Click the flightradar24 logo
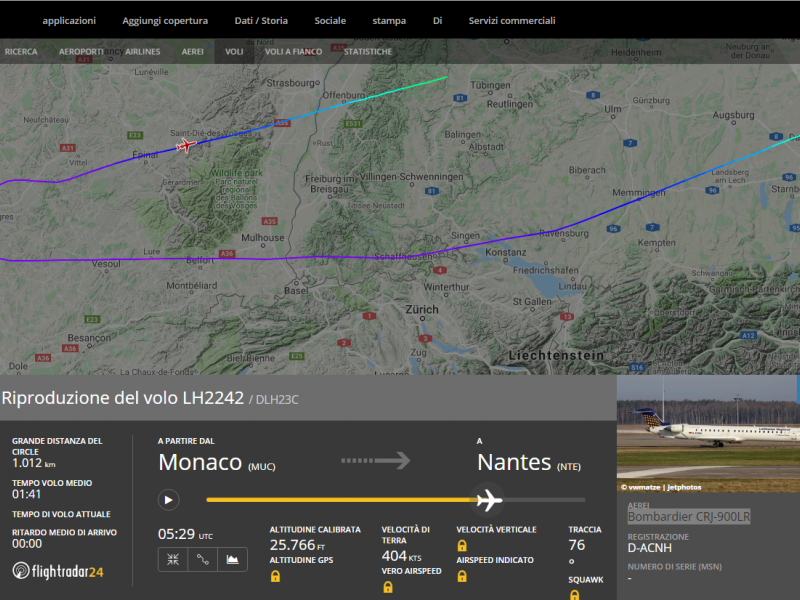Screen dimensions: 800x600 click(58, 571)
